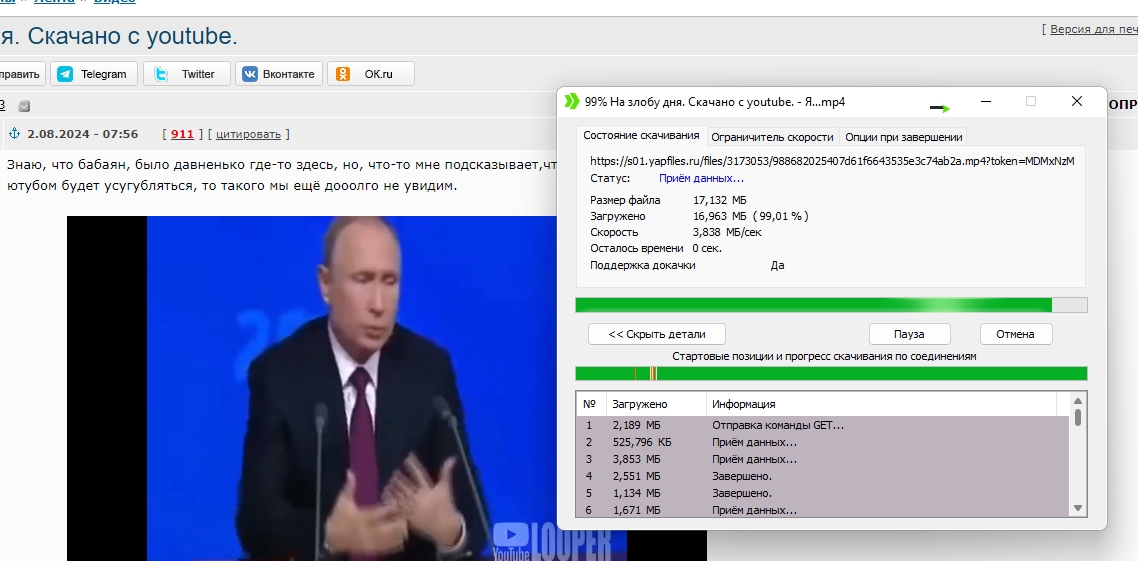This screenshot has width=1138, height=561.
Task: Click the цитировать link
Action: (x=248, y=134)
